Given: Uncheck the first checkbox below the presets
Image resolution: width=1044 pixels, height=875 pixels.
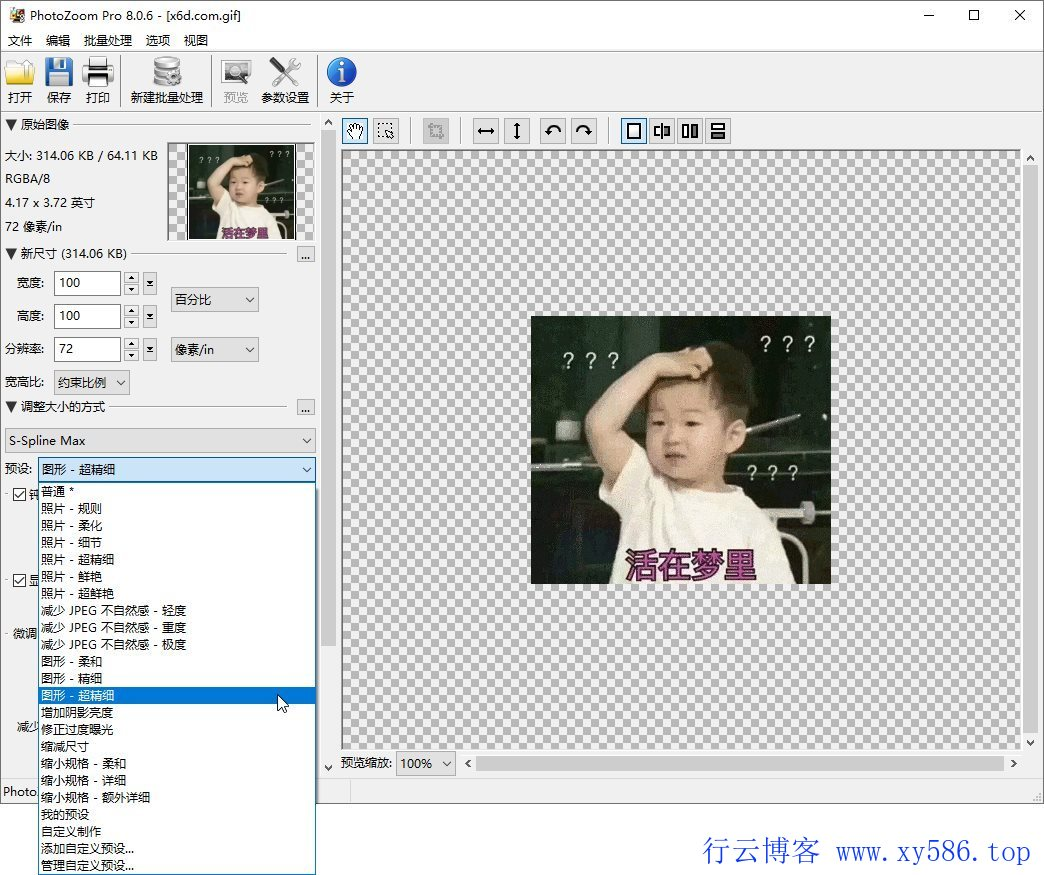Looking at the screenshot, I should pyautogui.click(x=22, y=493).
